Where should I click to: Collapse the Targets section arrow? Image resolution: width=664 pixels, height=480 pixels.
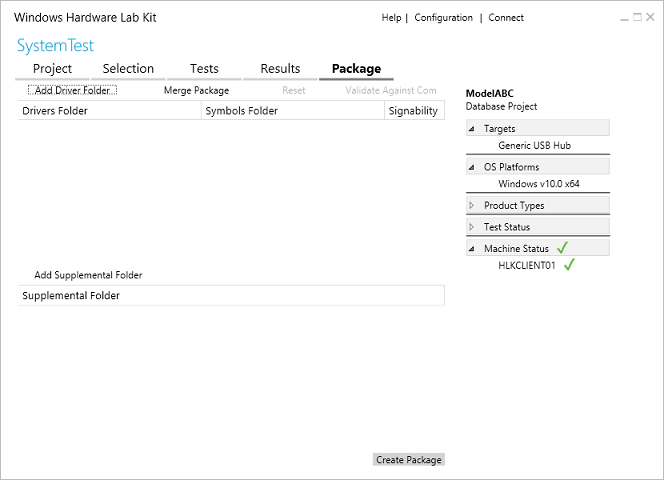click(471, 129)
